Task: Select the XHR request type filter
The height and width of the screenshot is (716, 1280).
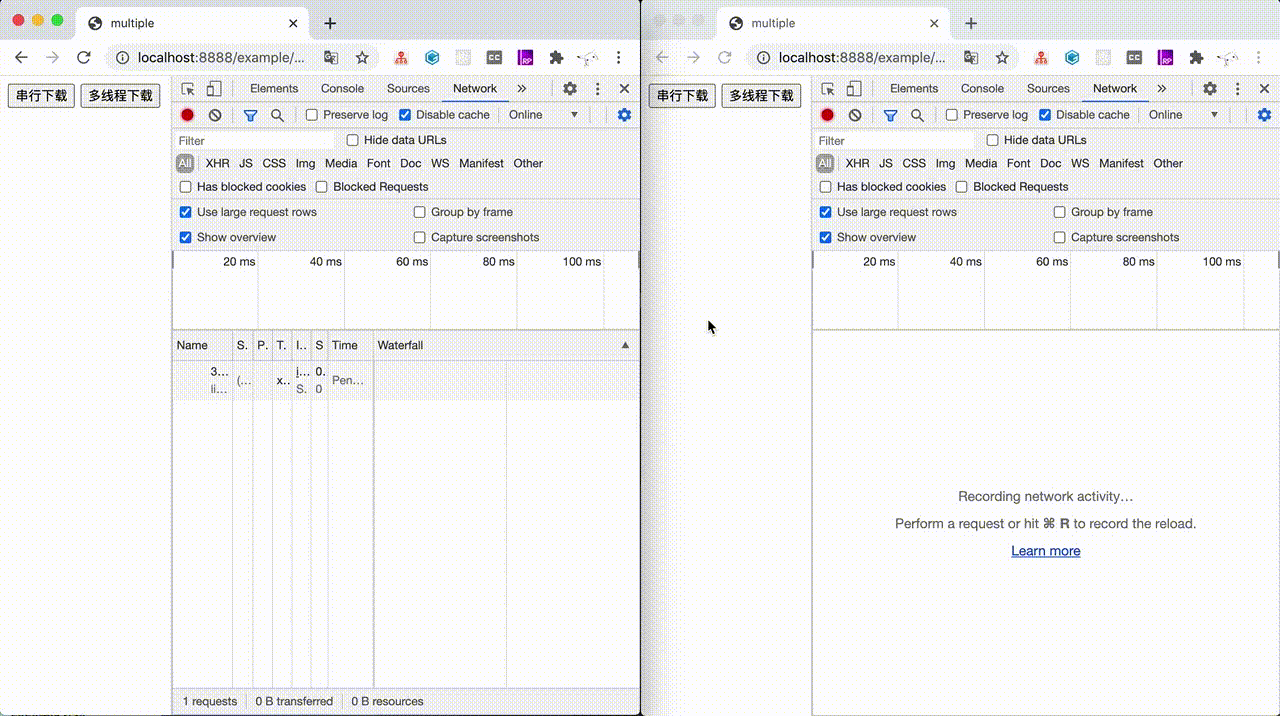Action: pos(217,163)
